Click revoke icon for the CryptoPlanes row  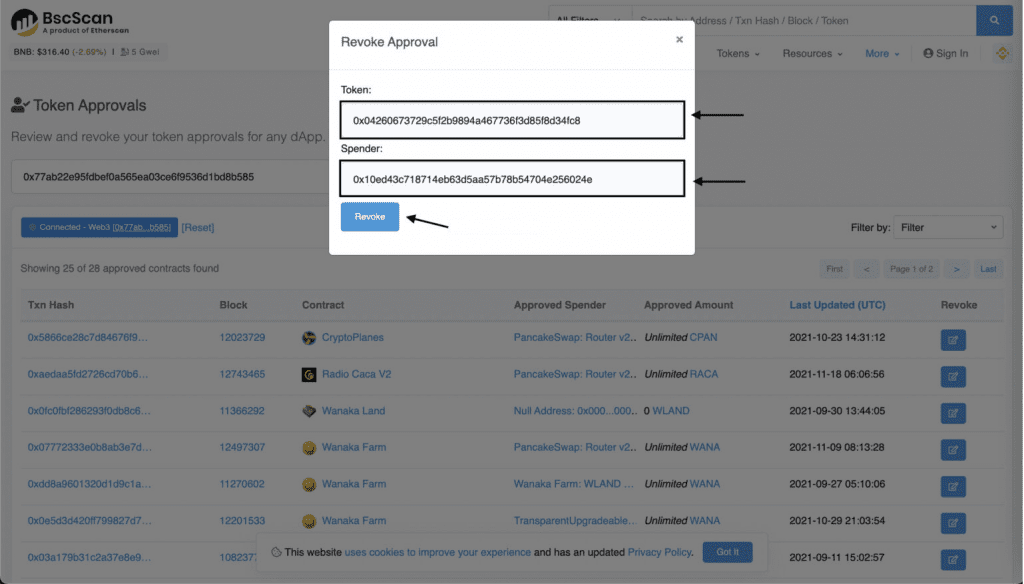click(x=953, y=340)
